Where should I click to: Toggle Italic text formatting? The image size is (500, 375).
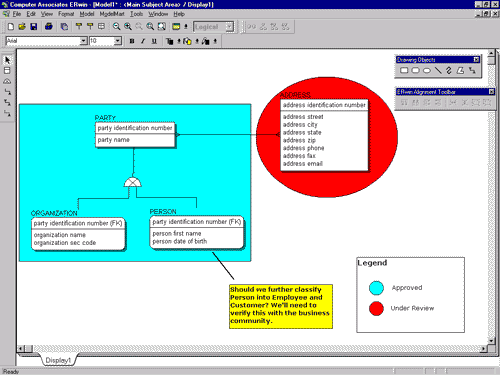coord(143,41)
